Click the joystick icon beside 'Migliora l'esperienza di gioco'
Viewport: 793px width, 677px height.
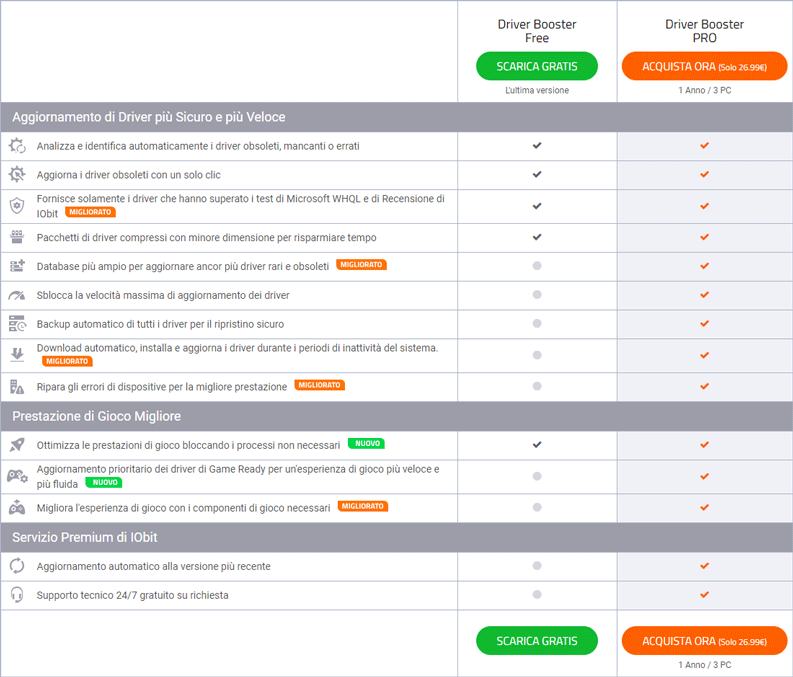click(17, 507)
